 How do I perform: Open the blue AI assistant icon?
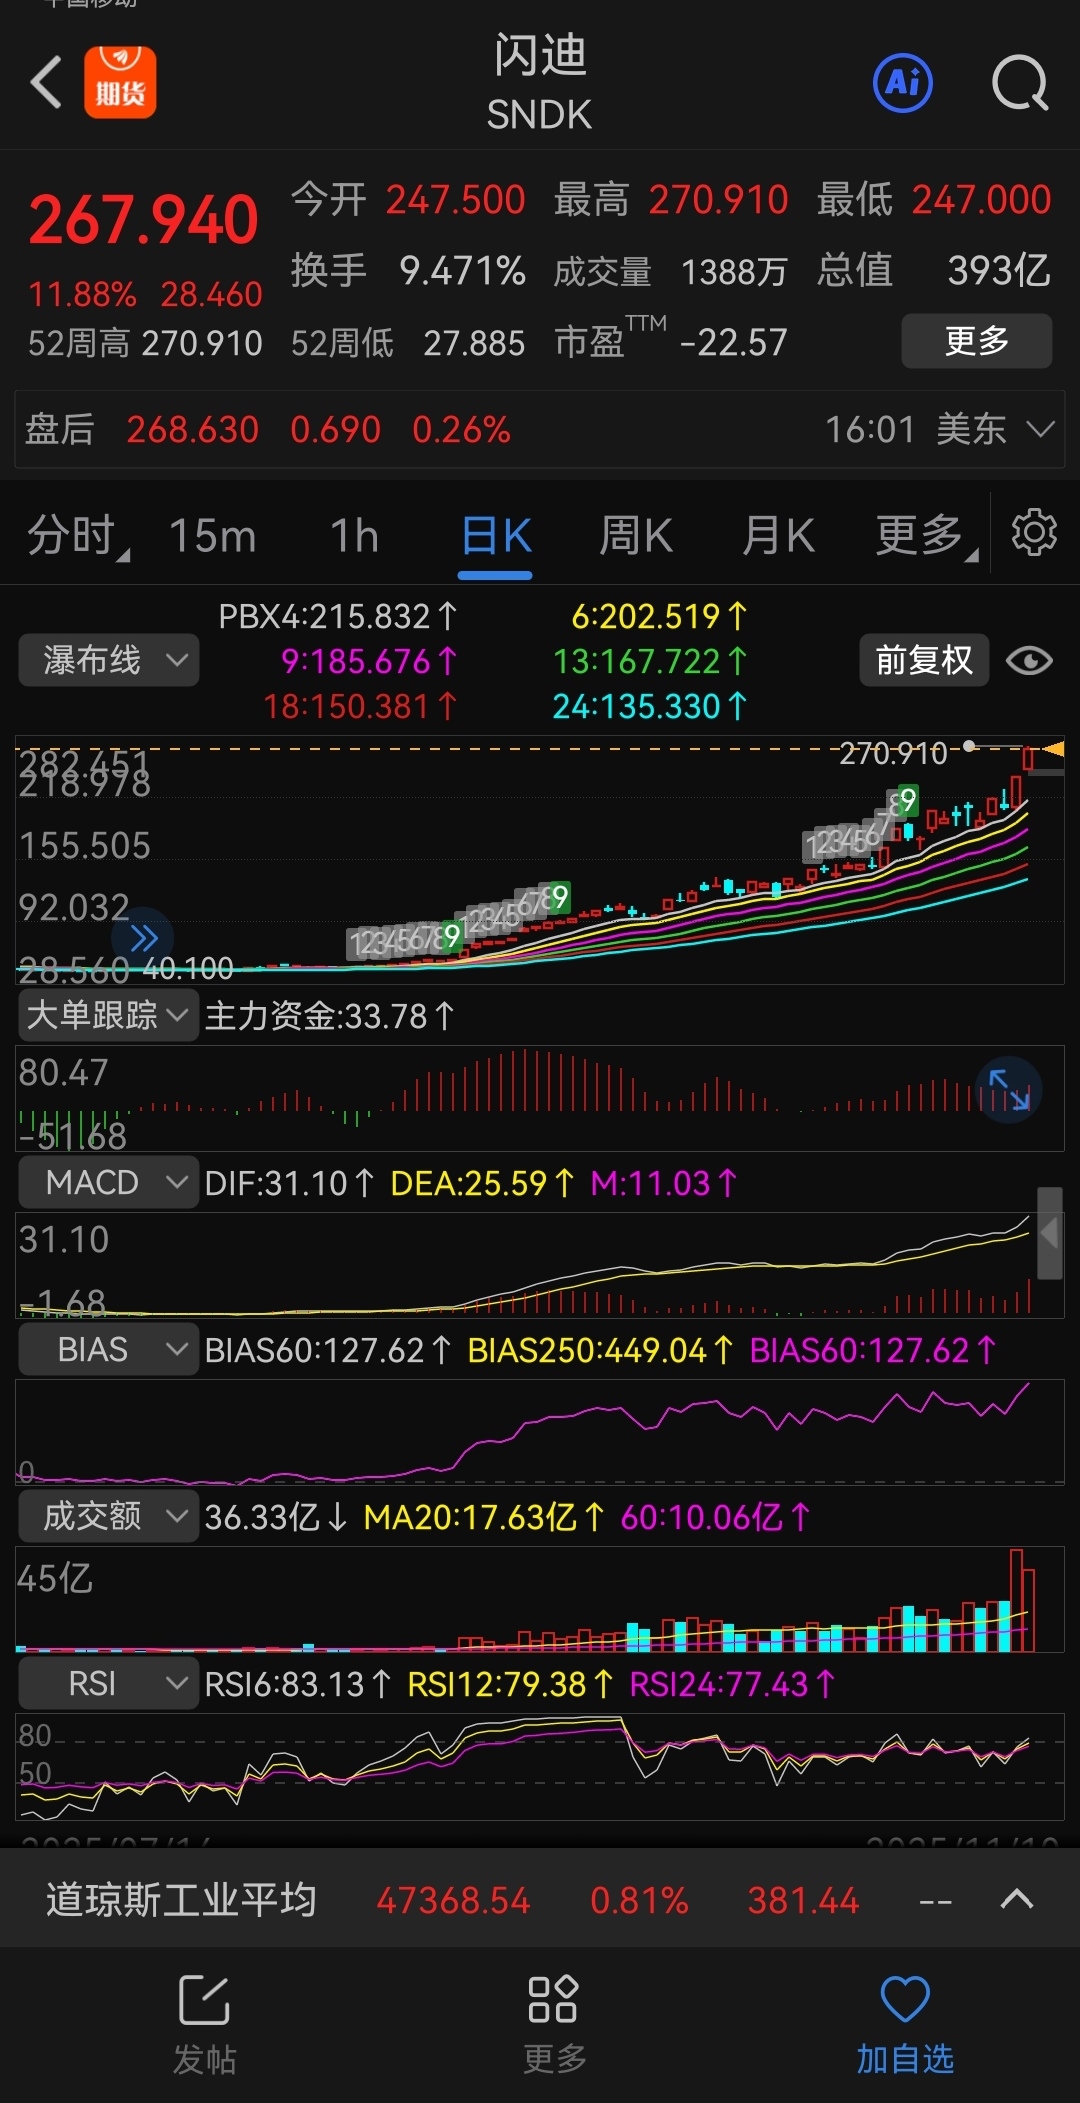point(903,83)
